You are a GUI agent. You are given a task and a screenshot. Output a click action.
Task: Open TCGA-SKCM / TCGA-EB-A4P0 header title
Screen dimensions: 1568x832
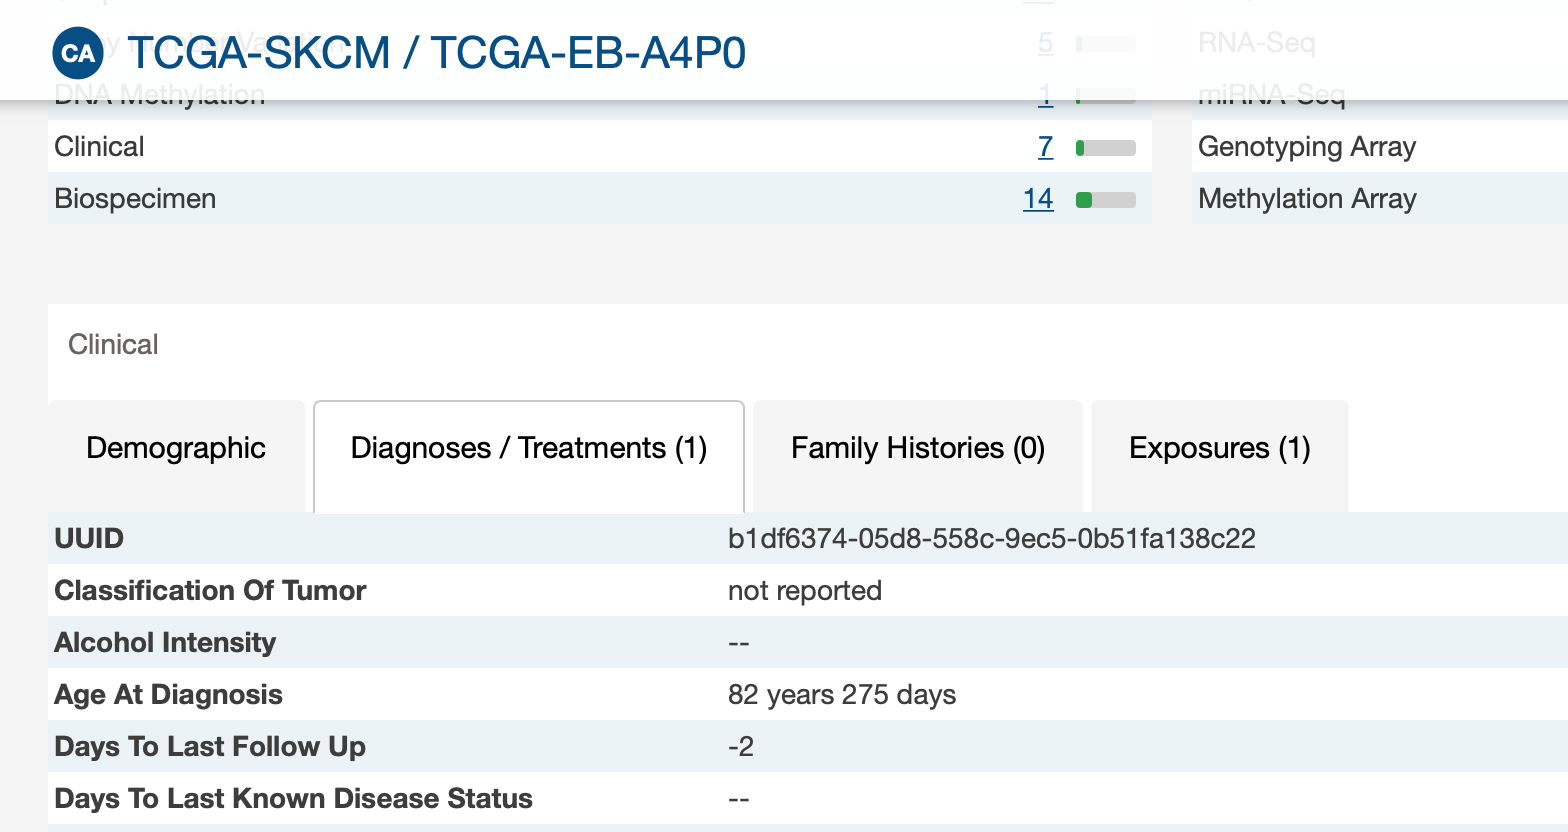click(437, 53)
